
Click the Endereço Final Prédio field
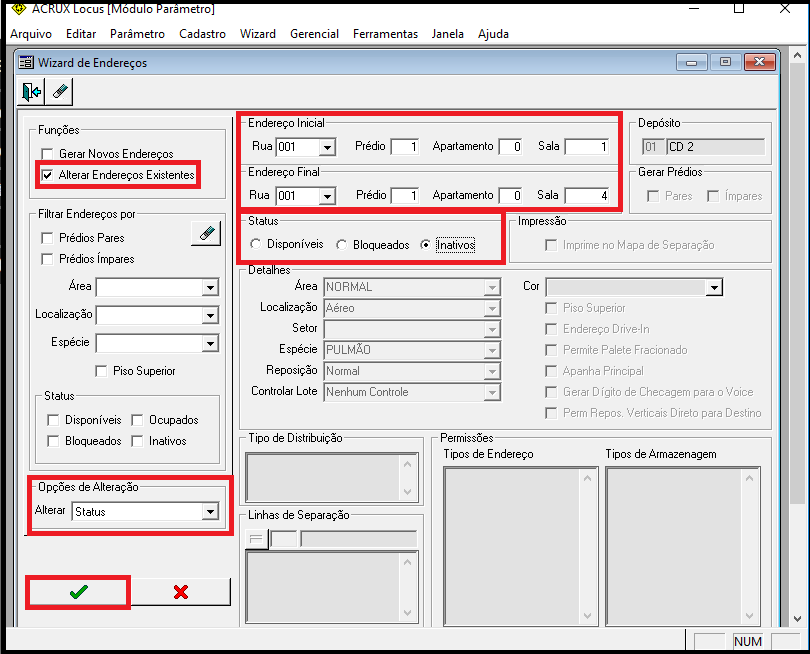[x=404, y=196]
